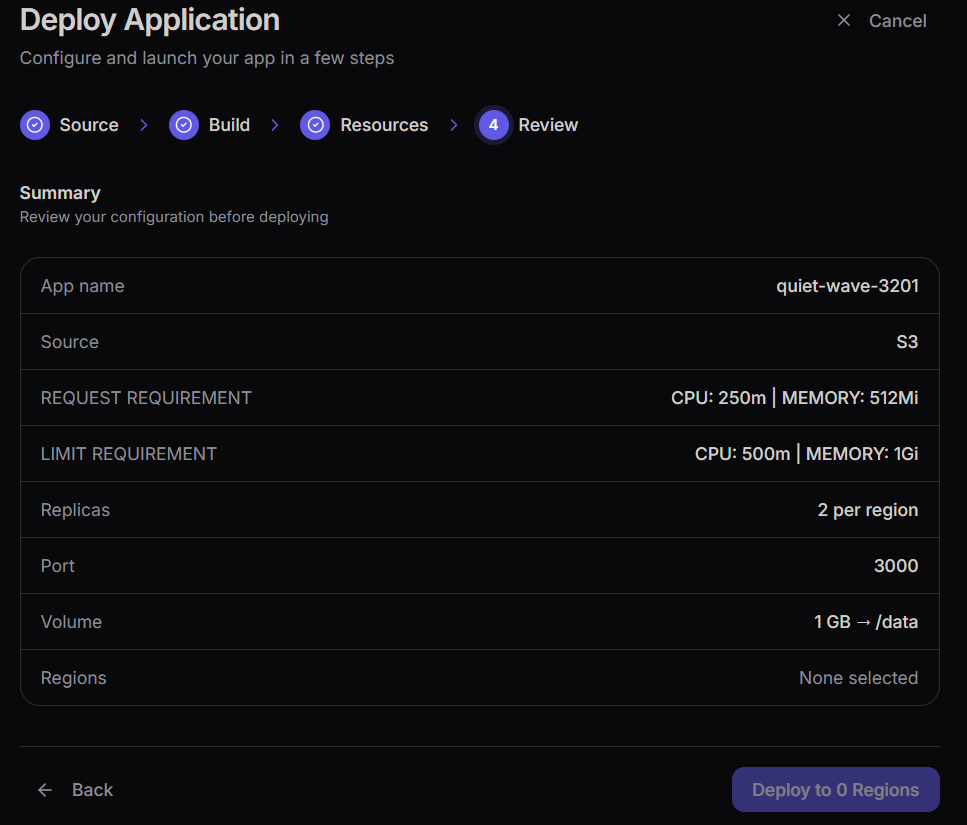967x825 pixels.
Task: Click the Source step checkmark icon
Action: click(x=35, y=125)
